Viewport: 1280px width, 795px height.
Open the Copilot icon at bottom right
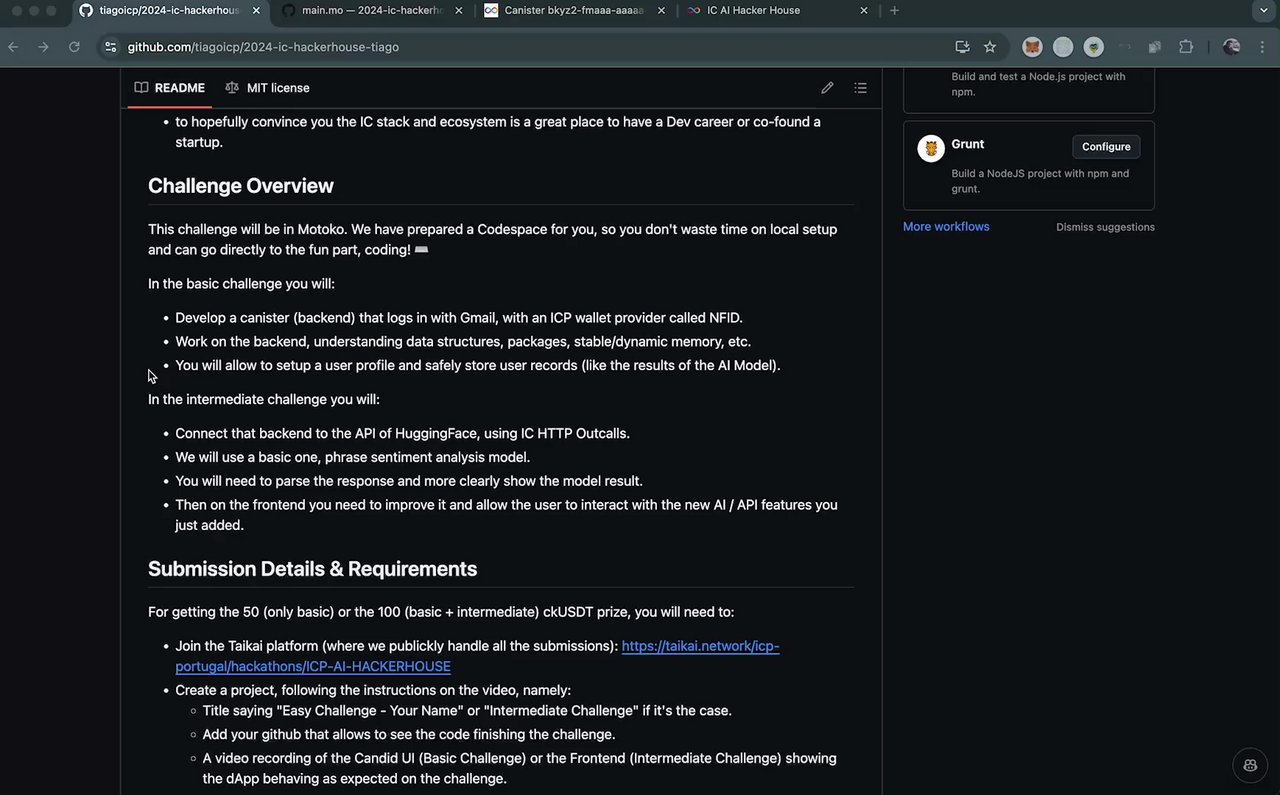[x=1250, y=765]
